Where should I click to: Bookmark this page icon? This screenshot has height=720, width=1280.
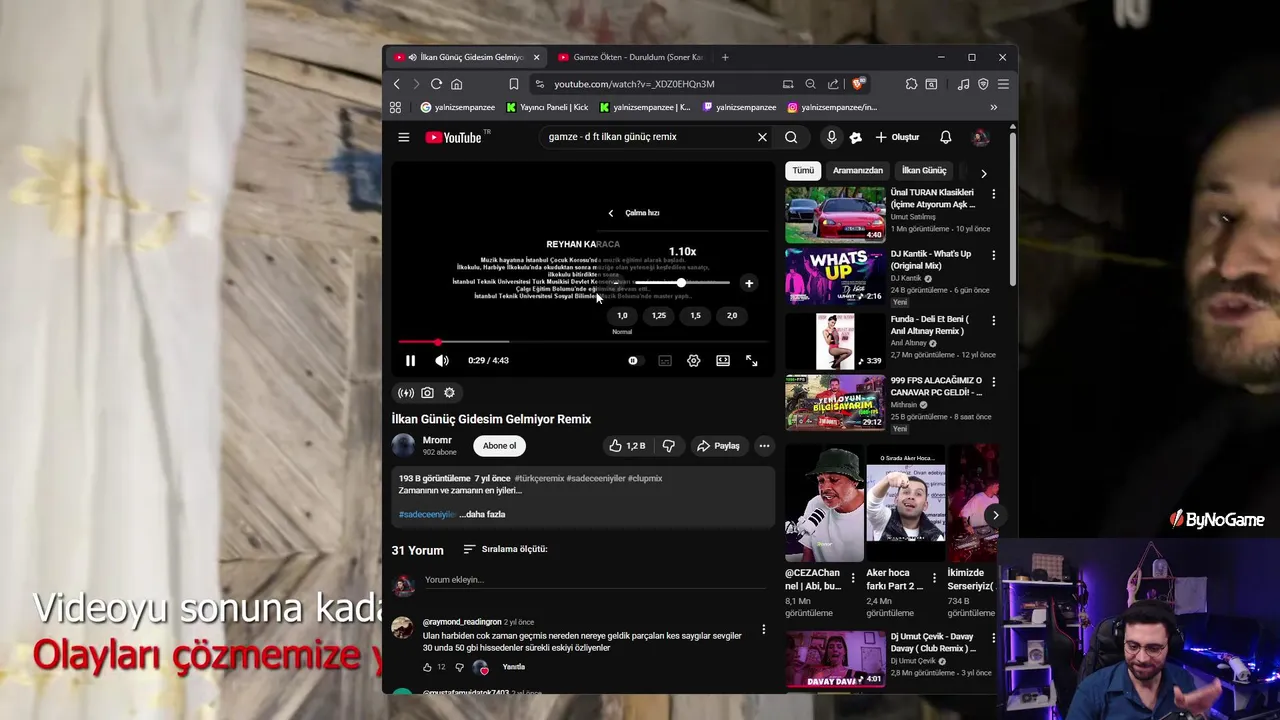[514, 84]
